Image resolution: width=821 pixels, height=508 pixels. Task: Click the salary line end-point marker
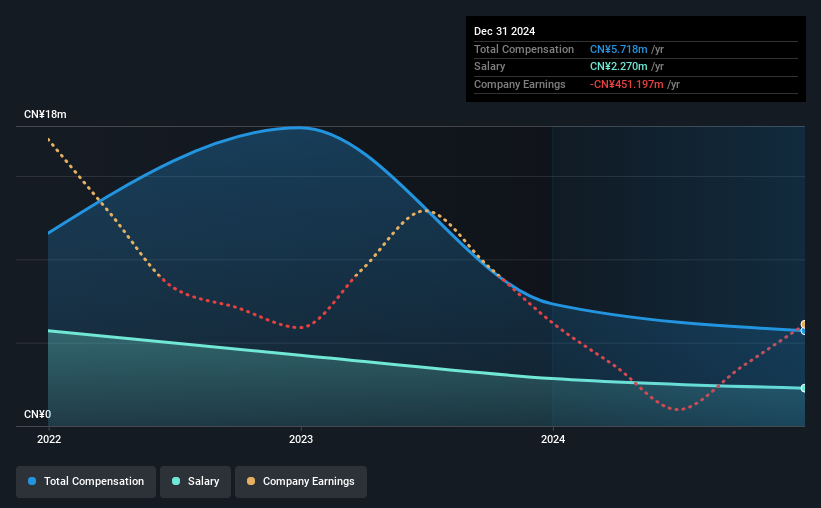[x=803, y=388]
